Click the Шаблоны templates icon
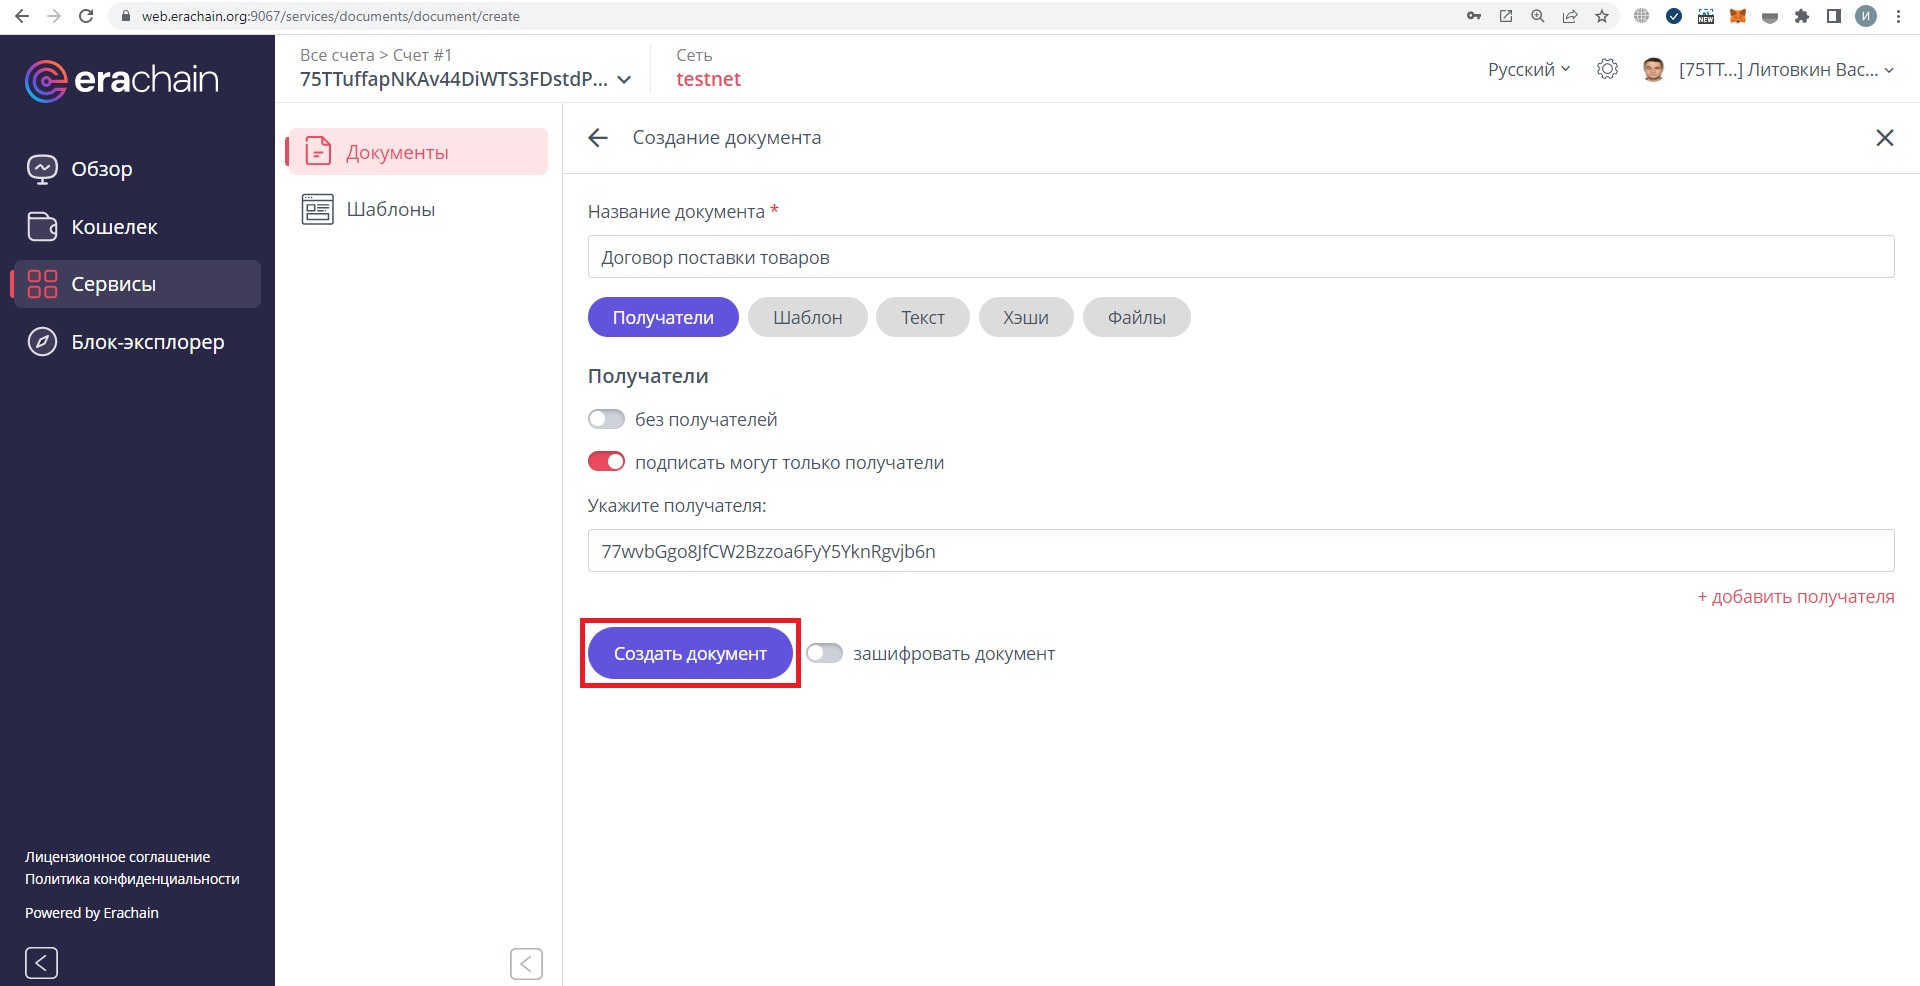Screen dimensions: 1920x986 point(318,210)
